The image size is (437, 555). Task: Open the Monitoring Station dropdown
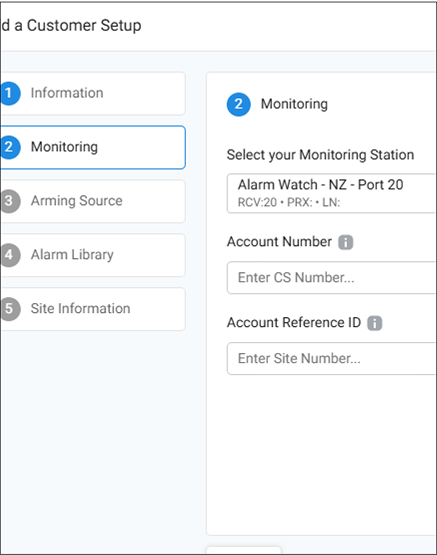click(x=331, y=193)
